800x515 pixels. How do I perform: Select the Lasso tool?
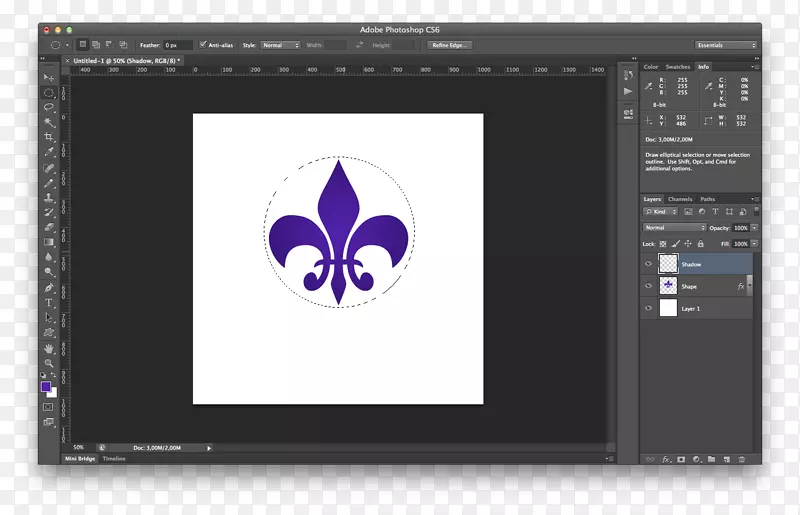pos(48,107)
